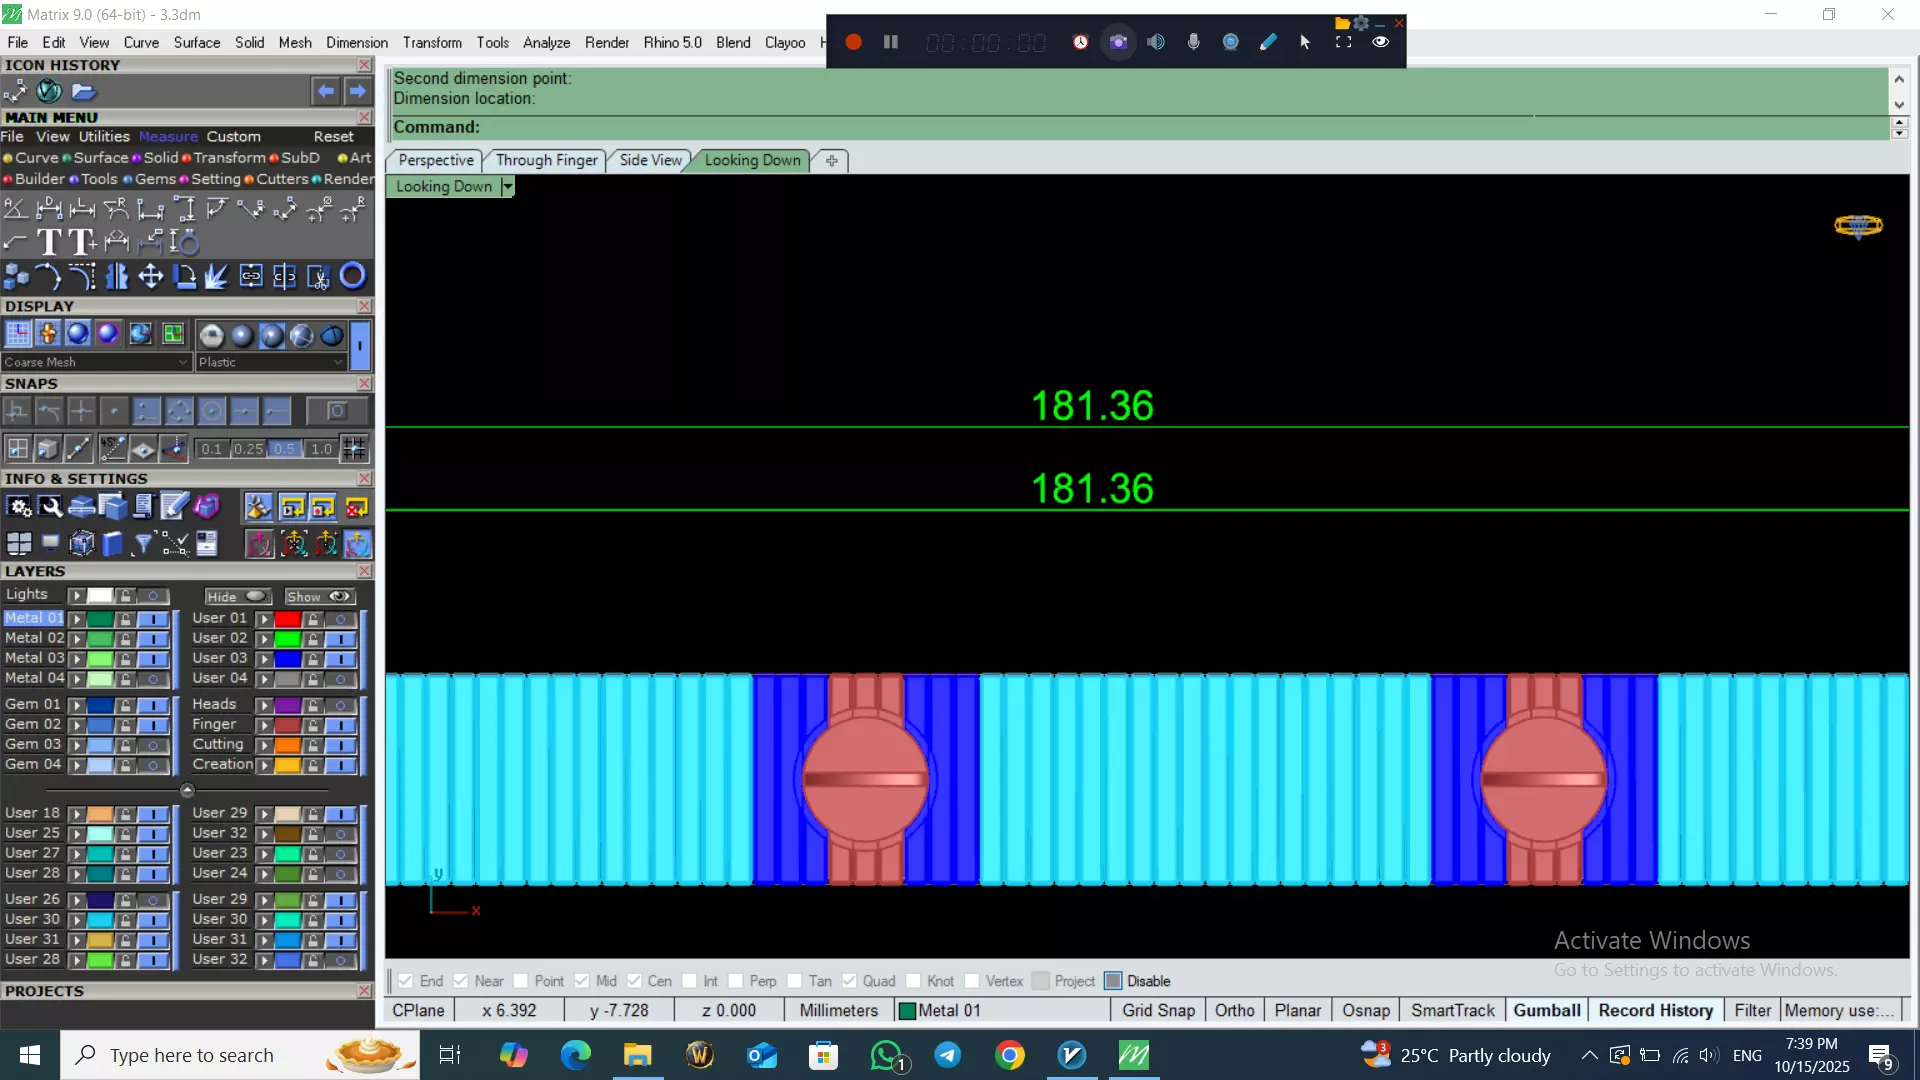Open the Analyze menu
Image resolution: width=1920 pixels, height=1080 pixels.
click(x=546, y=42)
